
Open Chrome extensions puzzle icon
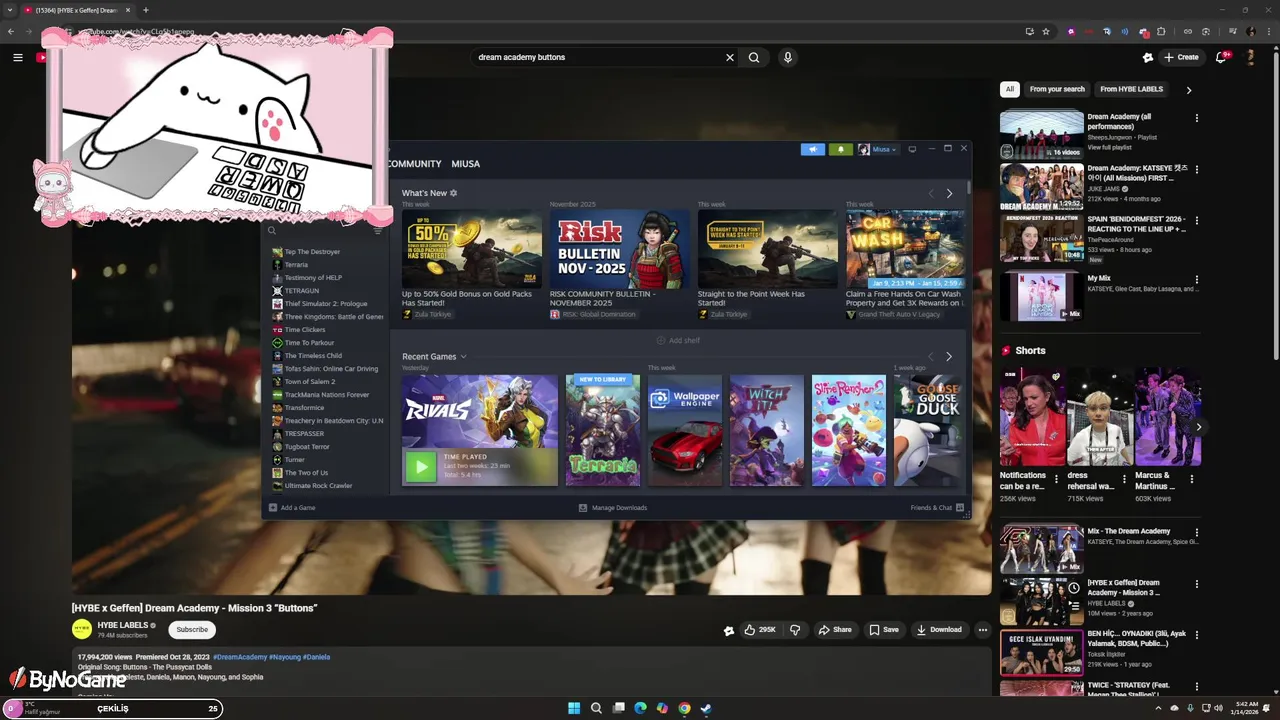(x=1161, y=31)
